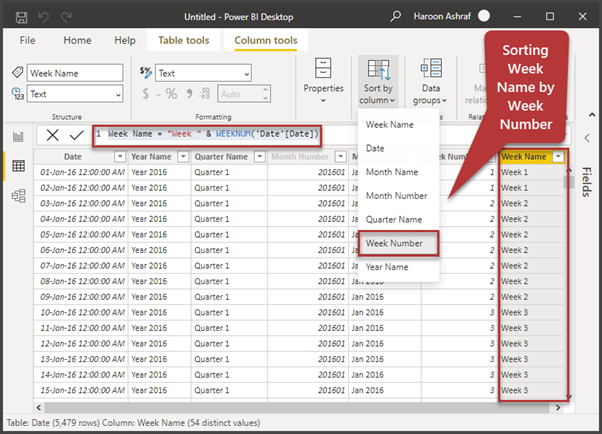The width and height of the screenshot is (602, 434).
Task: Click the Haroon Ashraf account avatar
Action: pos(484,16)
